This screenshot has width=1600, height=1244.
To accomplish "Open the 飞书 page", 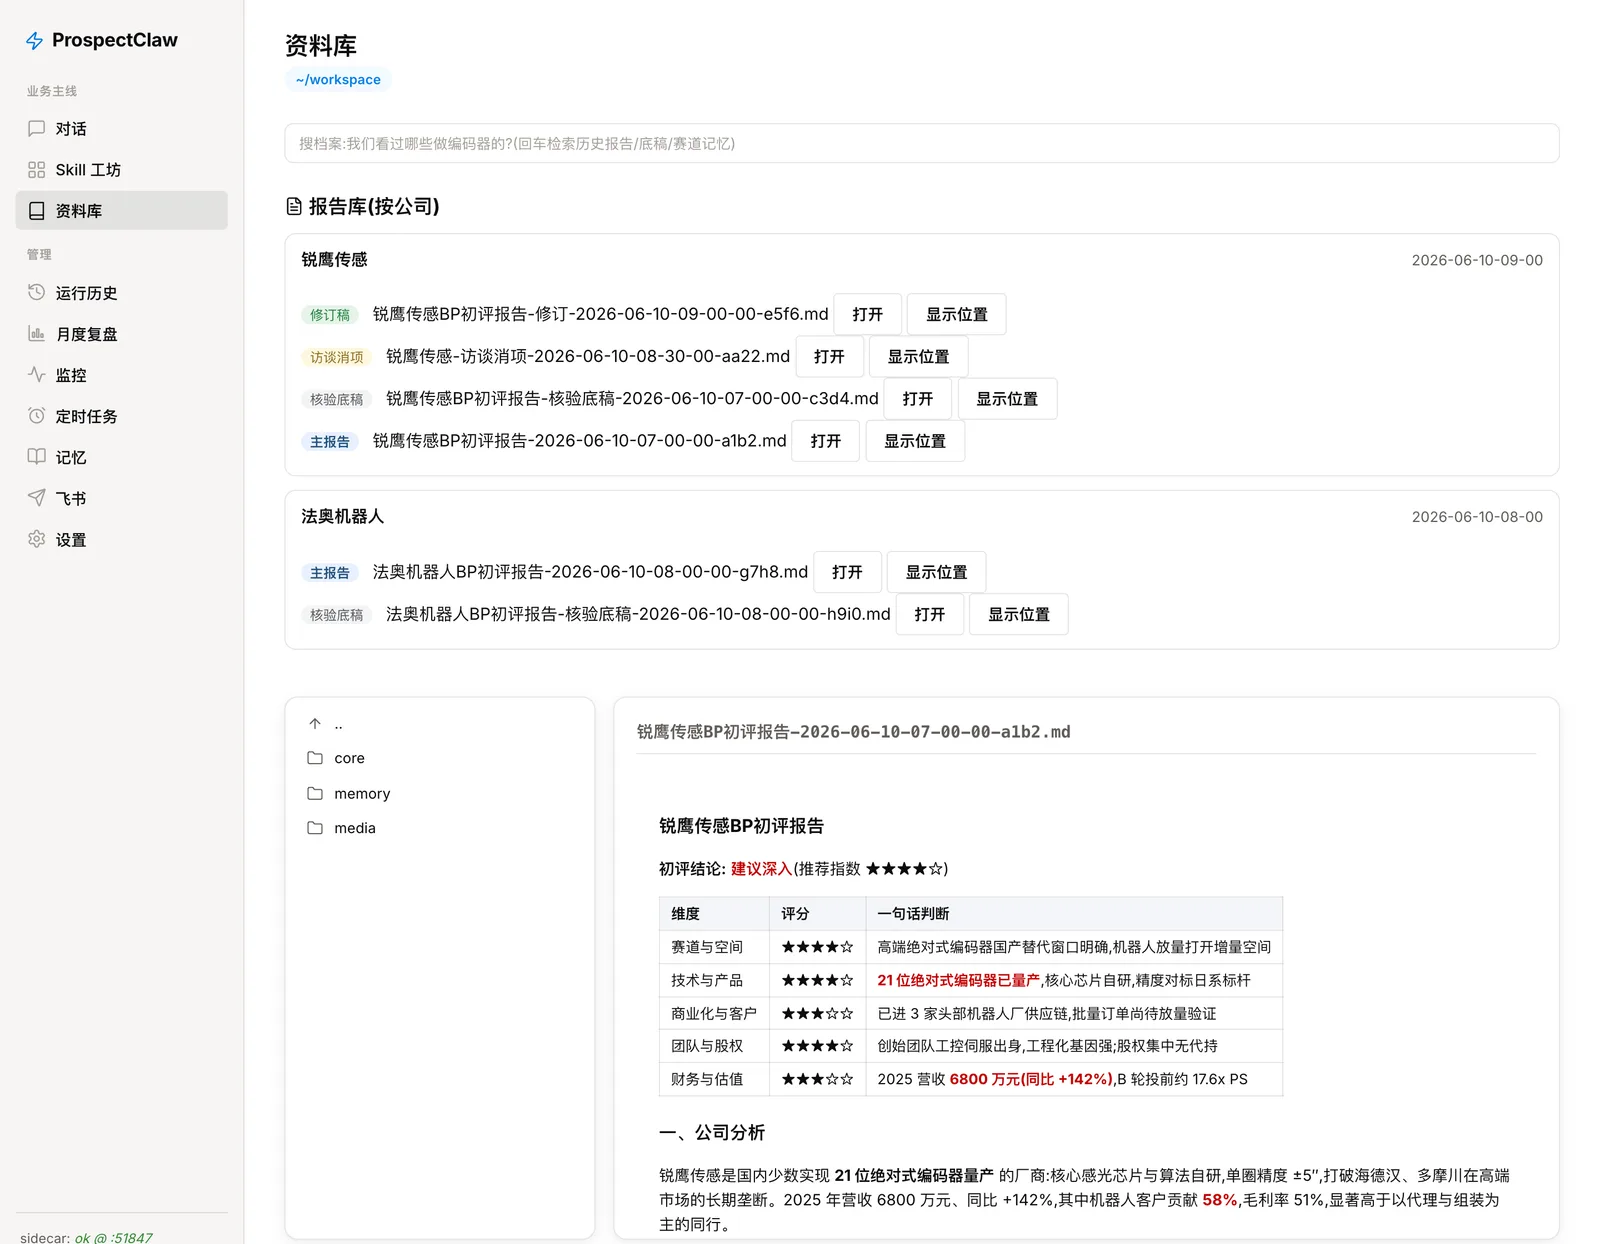I will pyautogui.click(x=122, y=498).
